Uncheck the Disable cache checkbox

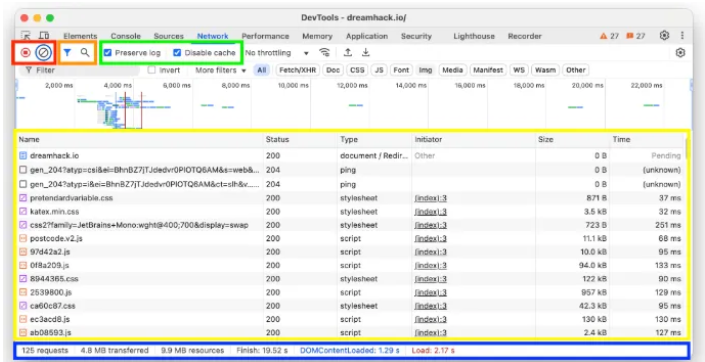tap(177, 53)
